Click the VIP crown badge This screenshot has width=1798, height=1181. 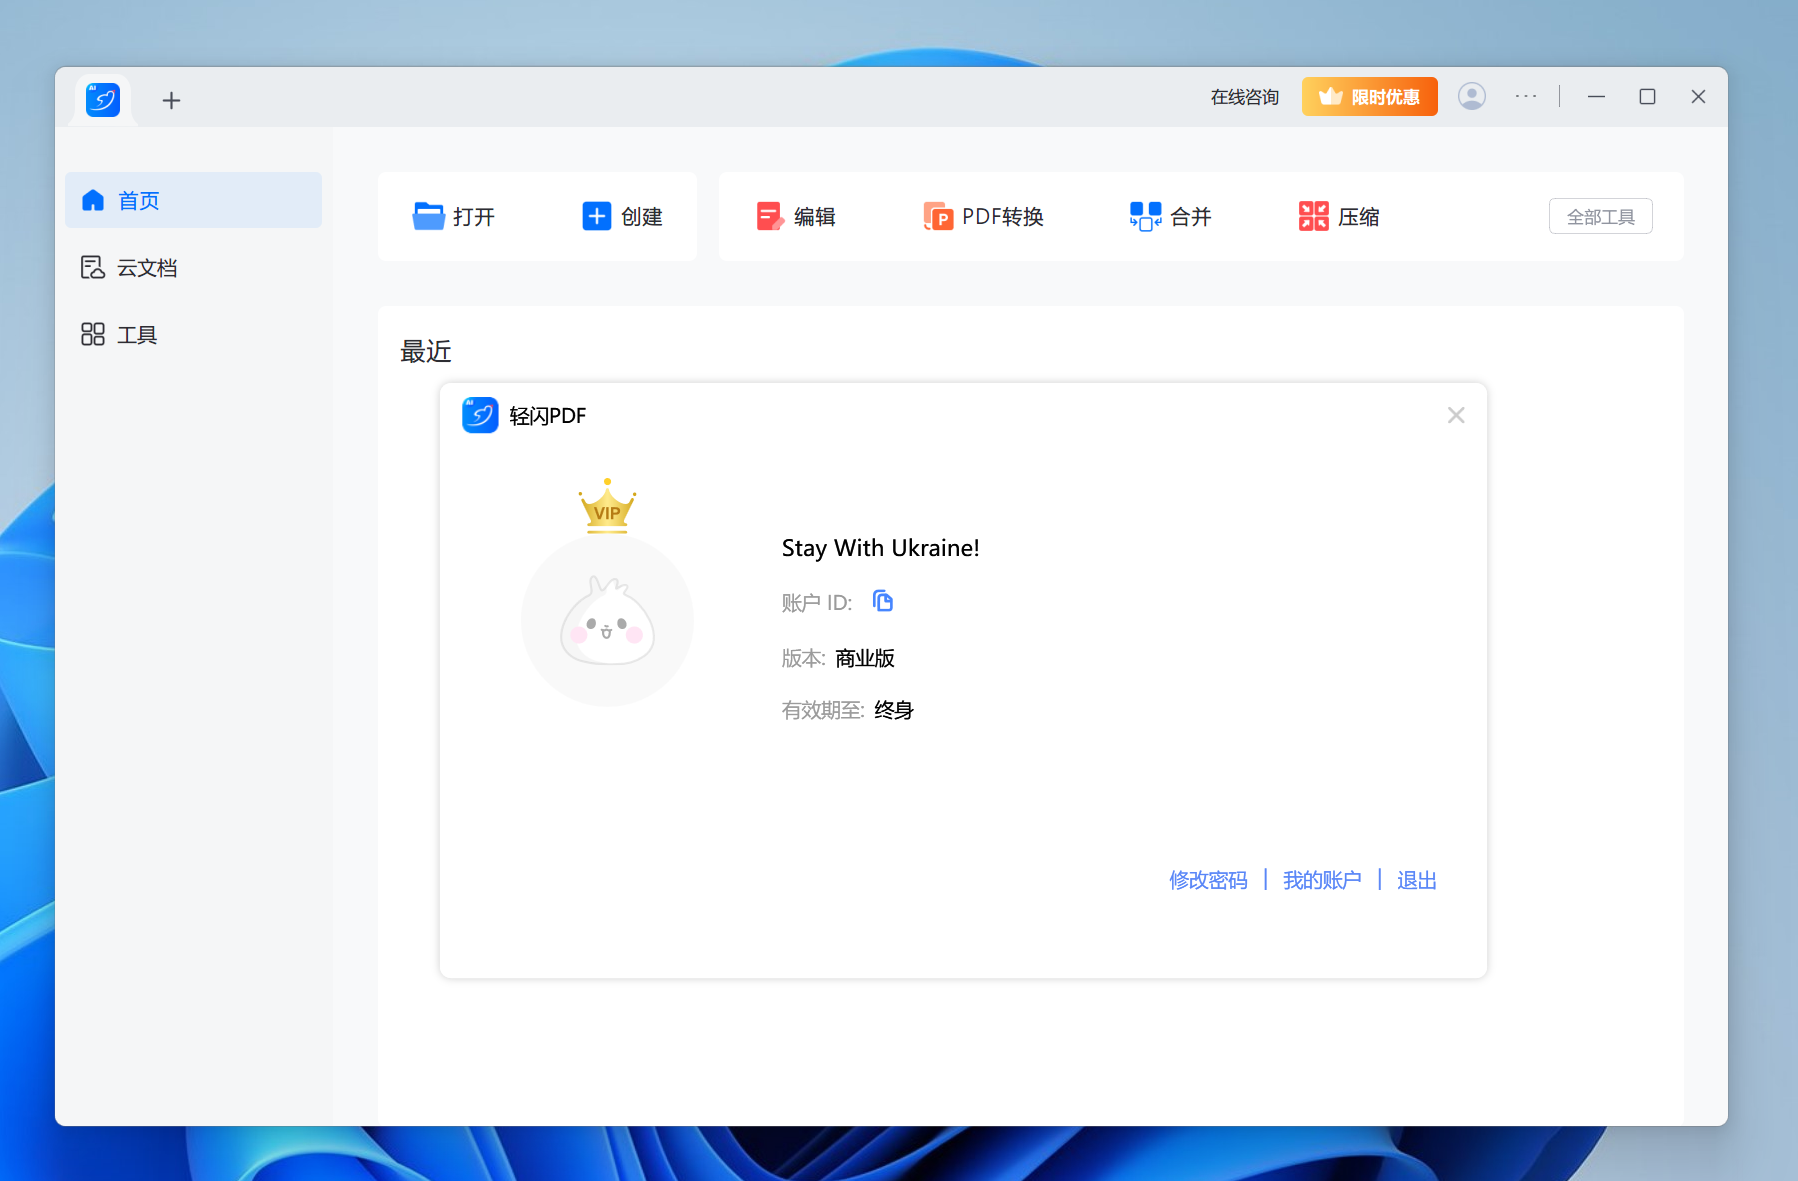click(607, 506)
